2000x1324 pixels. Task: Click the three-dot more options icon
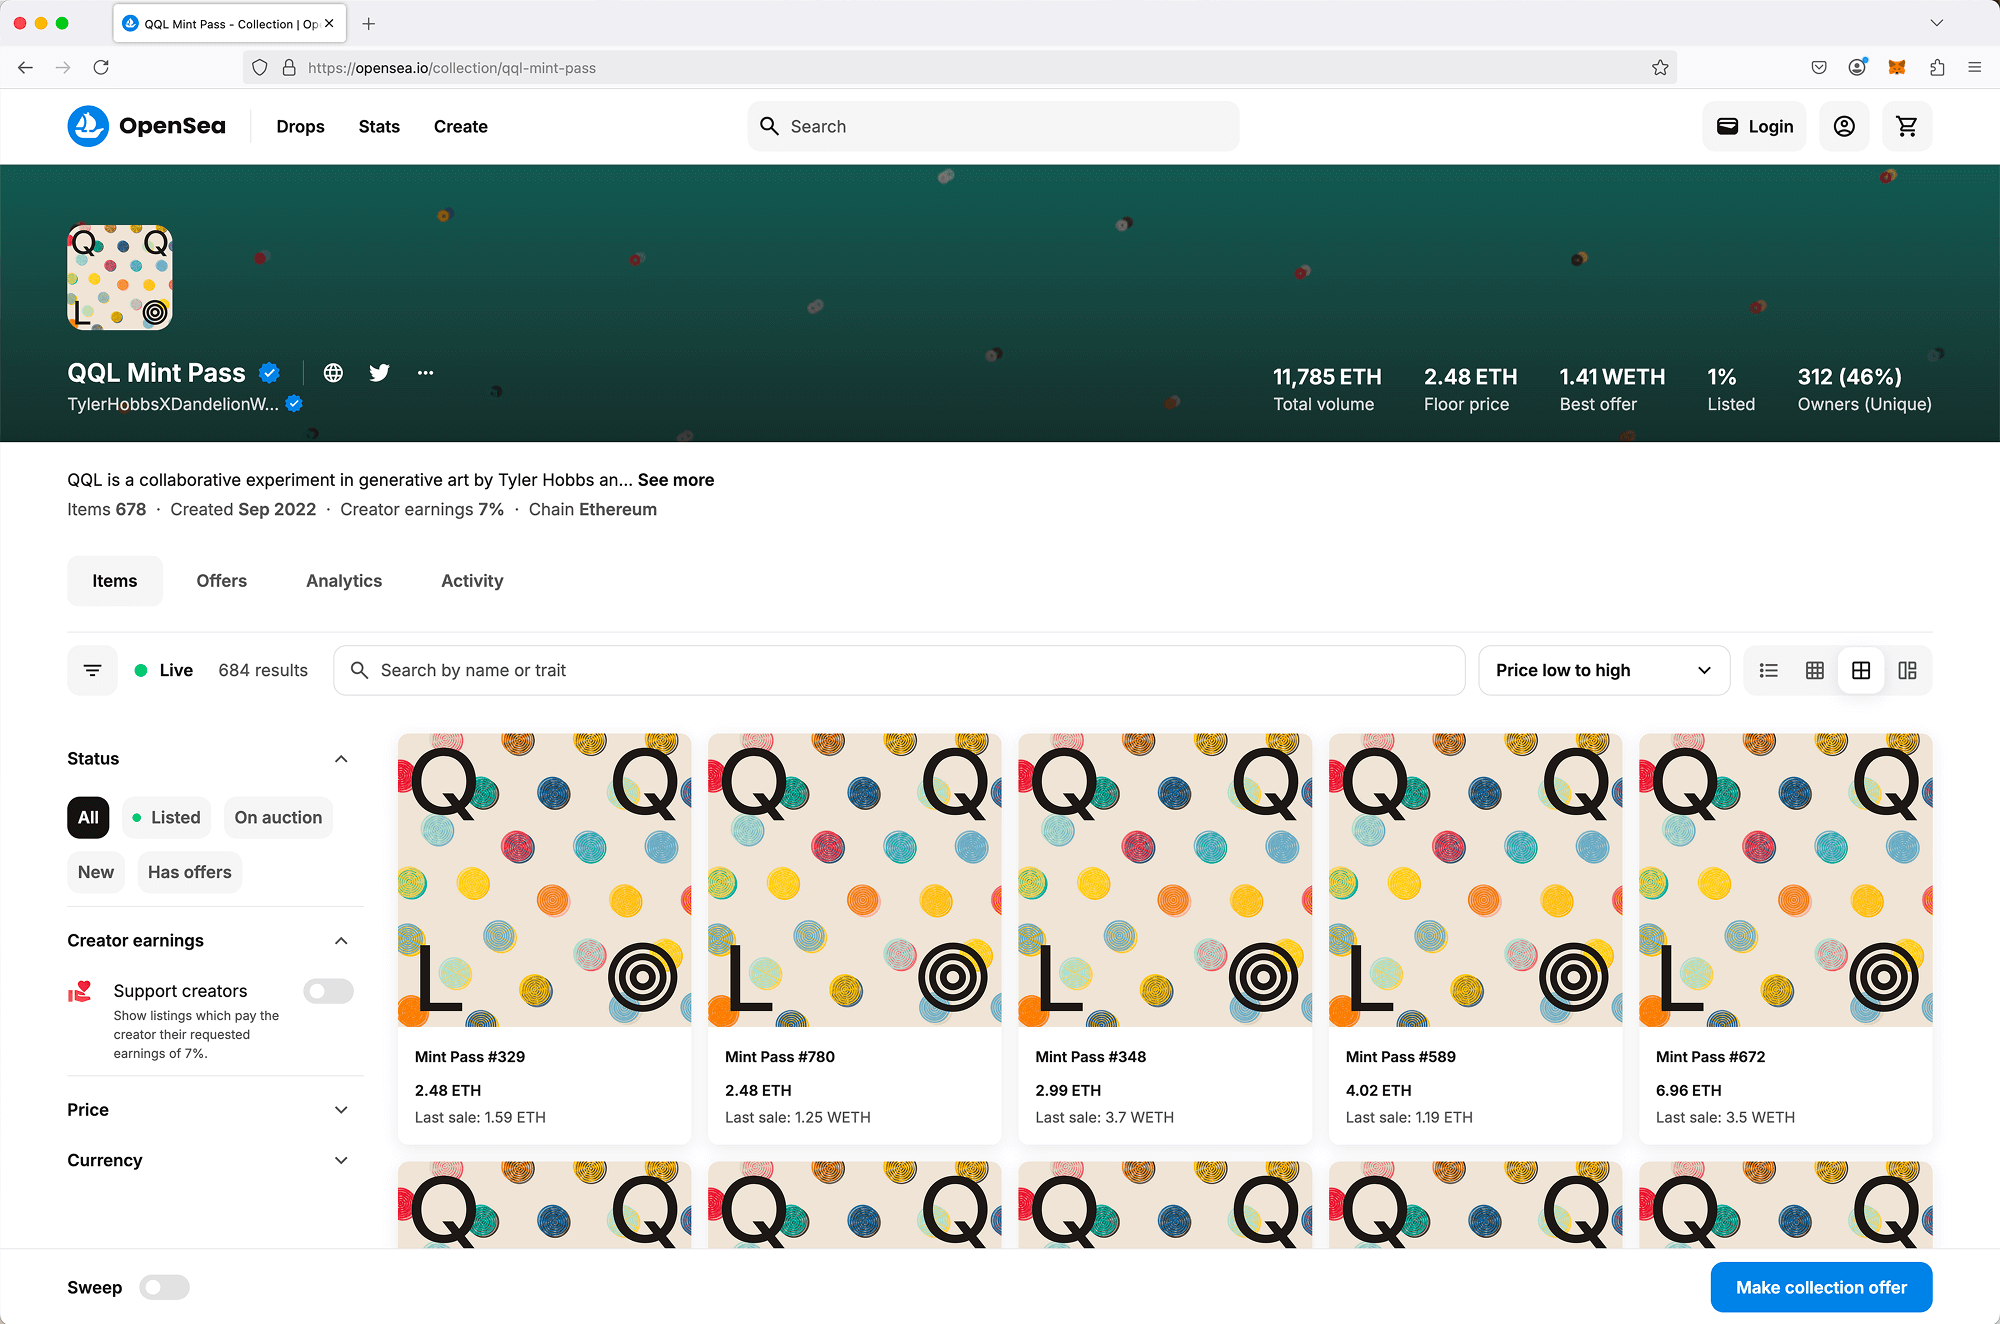[425, 373]
